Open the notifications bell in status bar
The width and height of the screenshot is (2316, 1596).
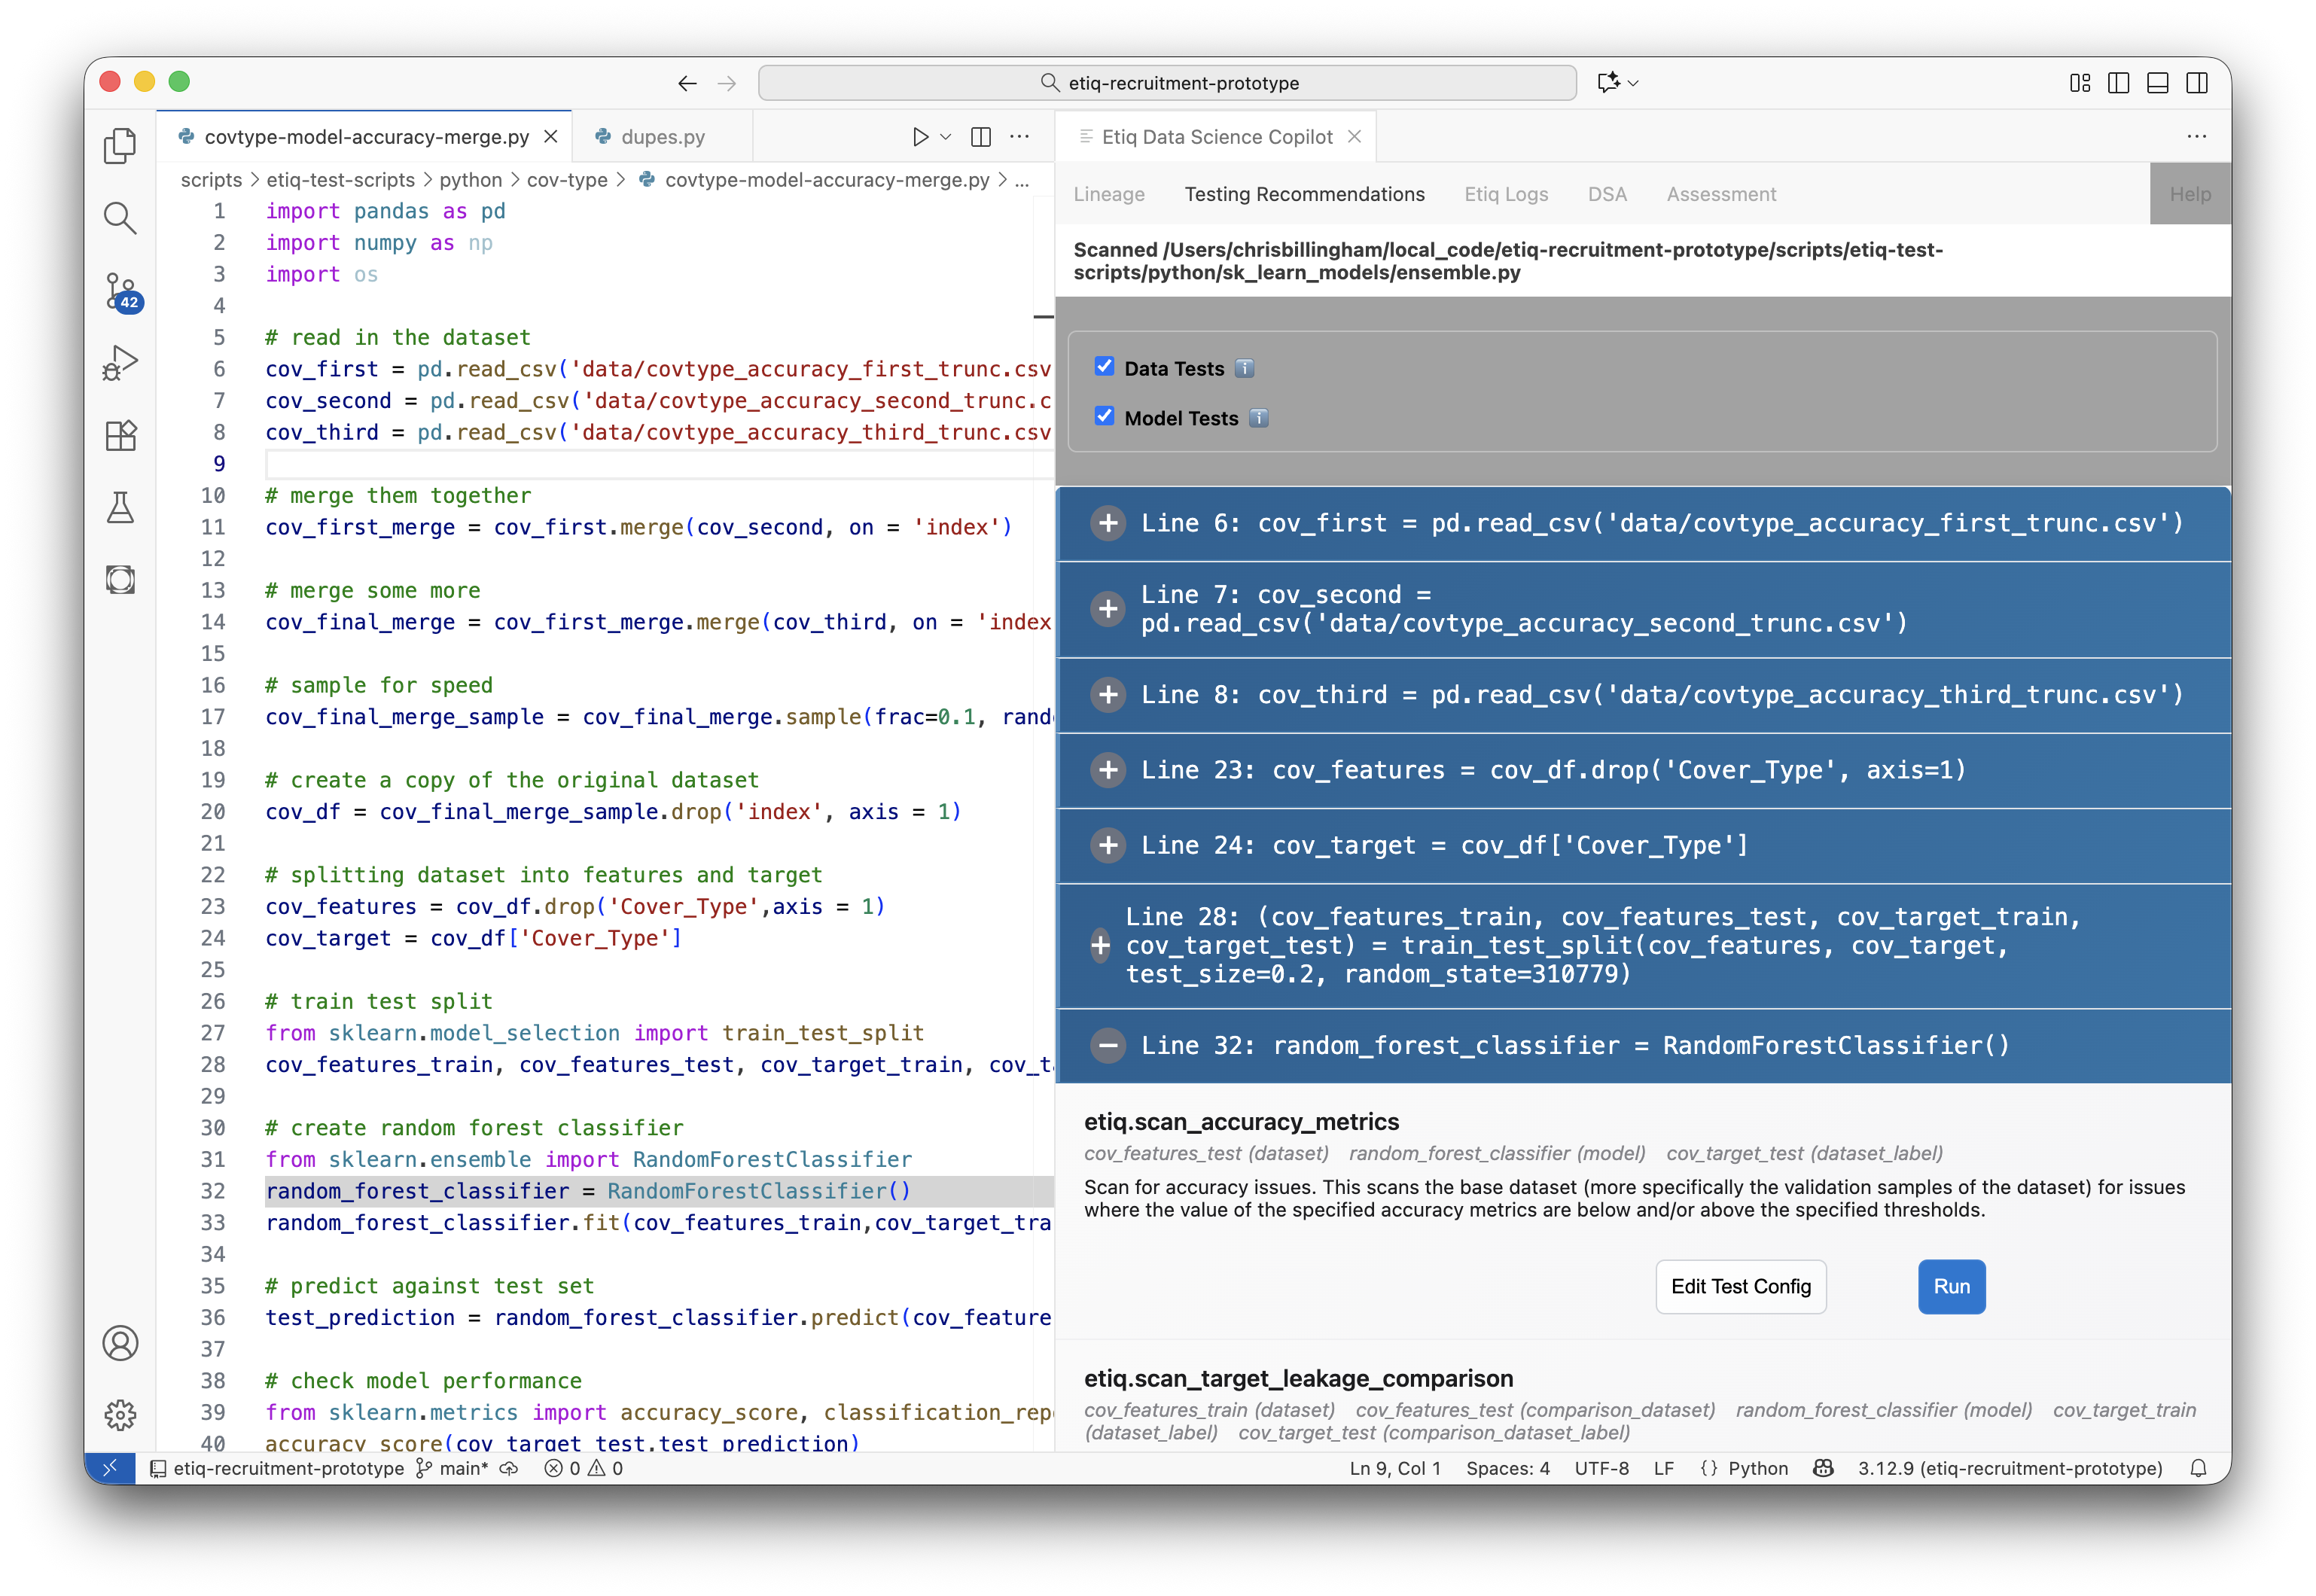coord(2198,1468)
